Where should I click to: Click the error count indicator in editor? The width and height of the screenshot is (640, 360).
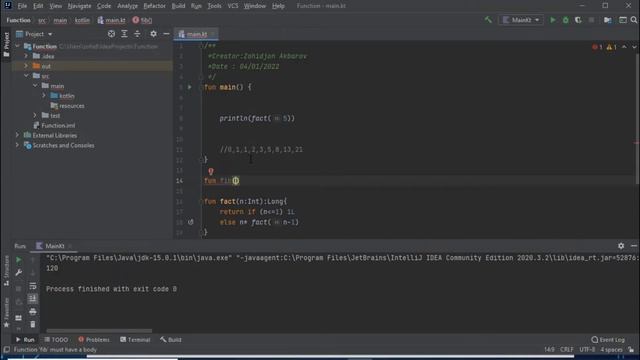(x=597, y=47)
